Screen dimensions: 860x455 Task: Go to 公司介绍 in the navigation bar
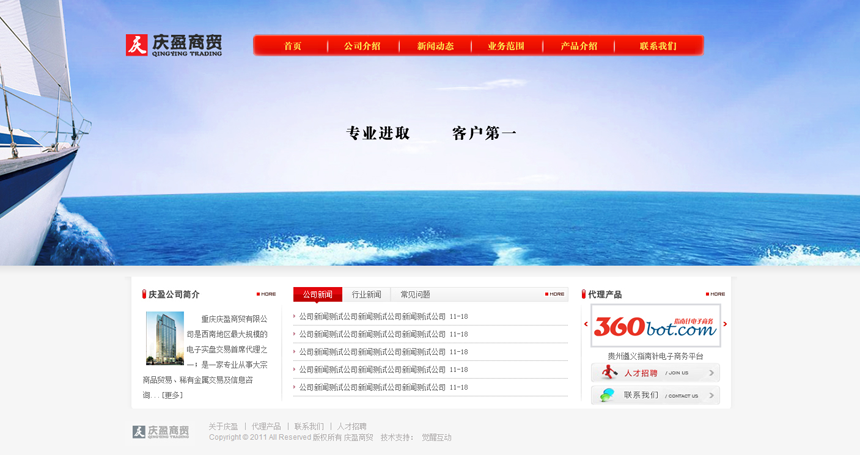click(362, 46)
